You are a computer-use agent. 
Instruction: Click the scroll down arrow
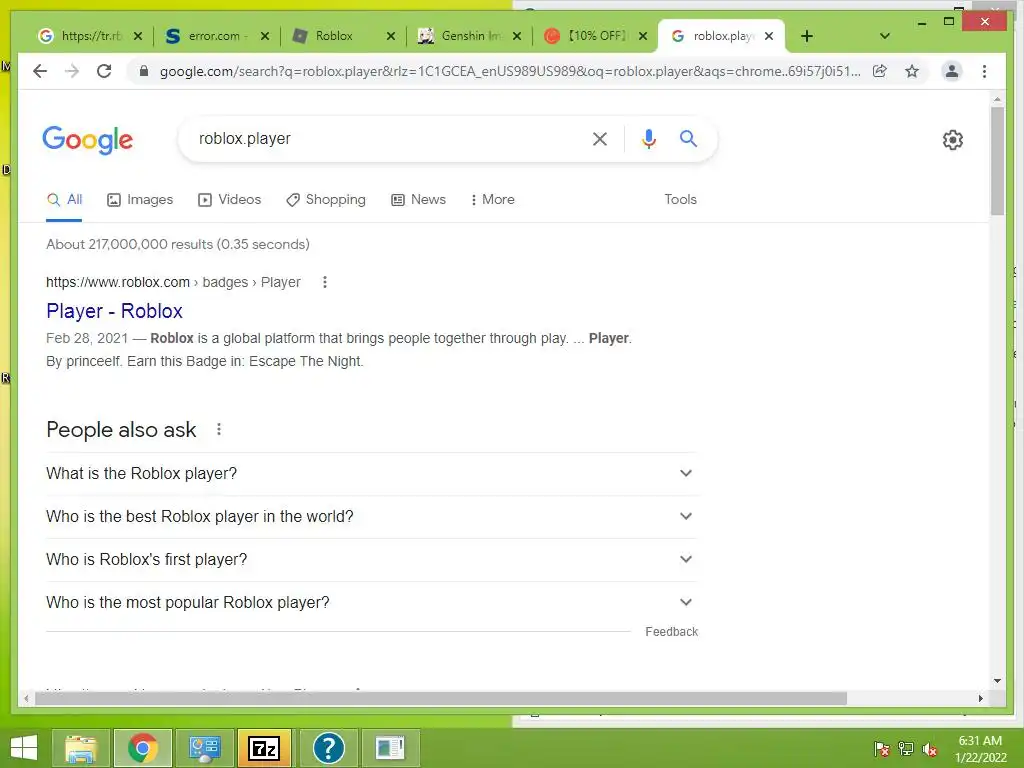coord(997,681)
